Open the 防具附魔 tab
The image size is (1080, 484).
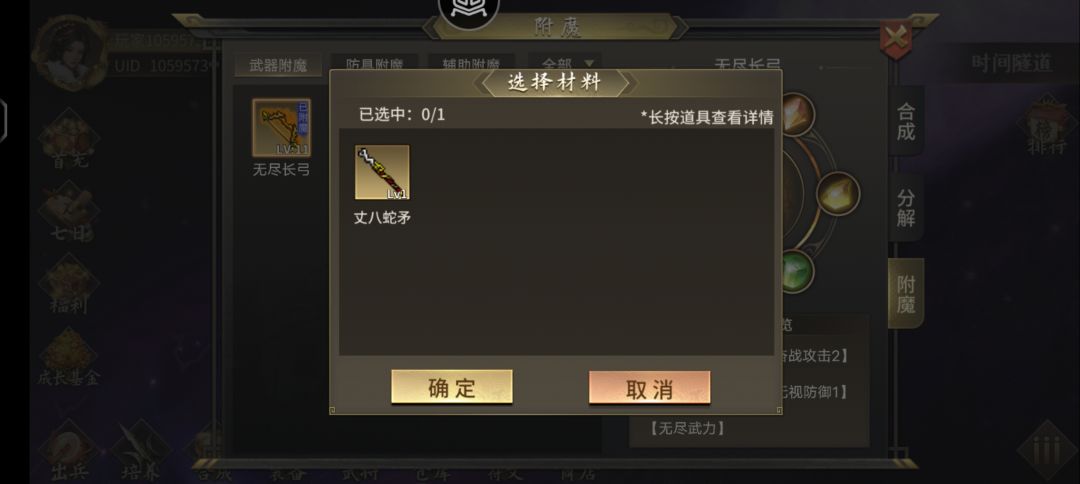(374, 63)
